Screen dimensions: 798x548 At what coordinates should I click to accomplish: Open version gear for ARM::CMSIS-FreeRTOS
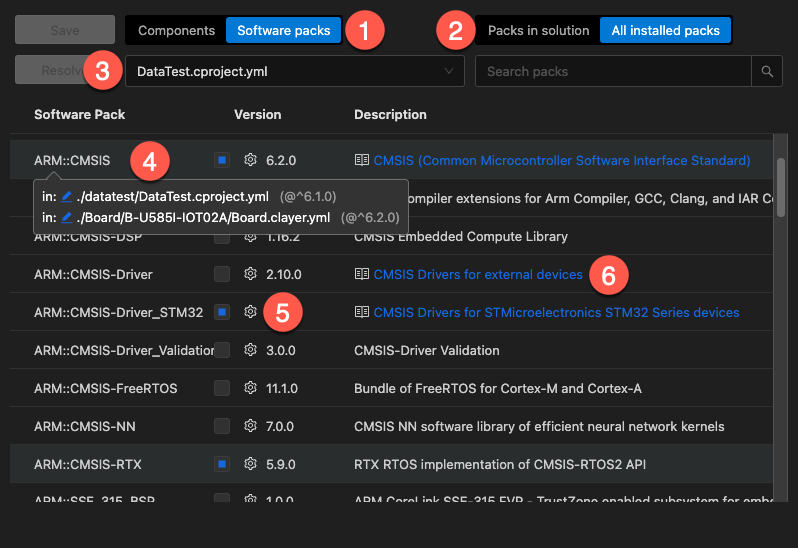click(250, 388)
